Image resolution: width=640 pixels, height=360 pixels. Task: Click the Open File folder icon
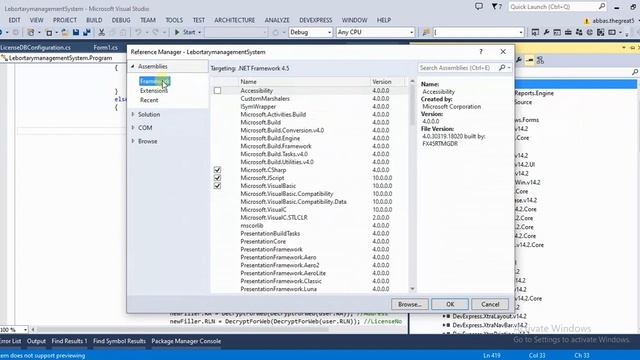(64, 32)
